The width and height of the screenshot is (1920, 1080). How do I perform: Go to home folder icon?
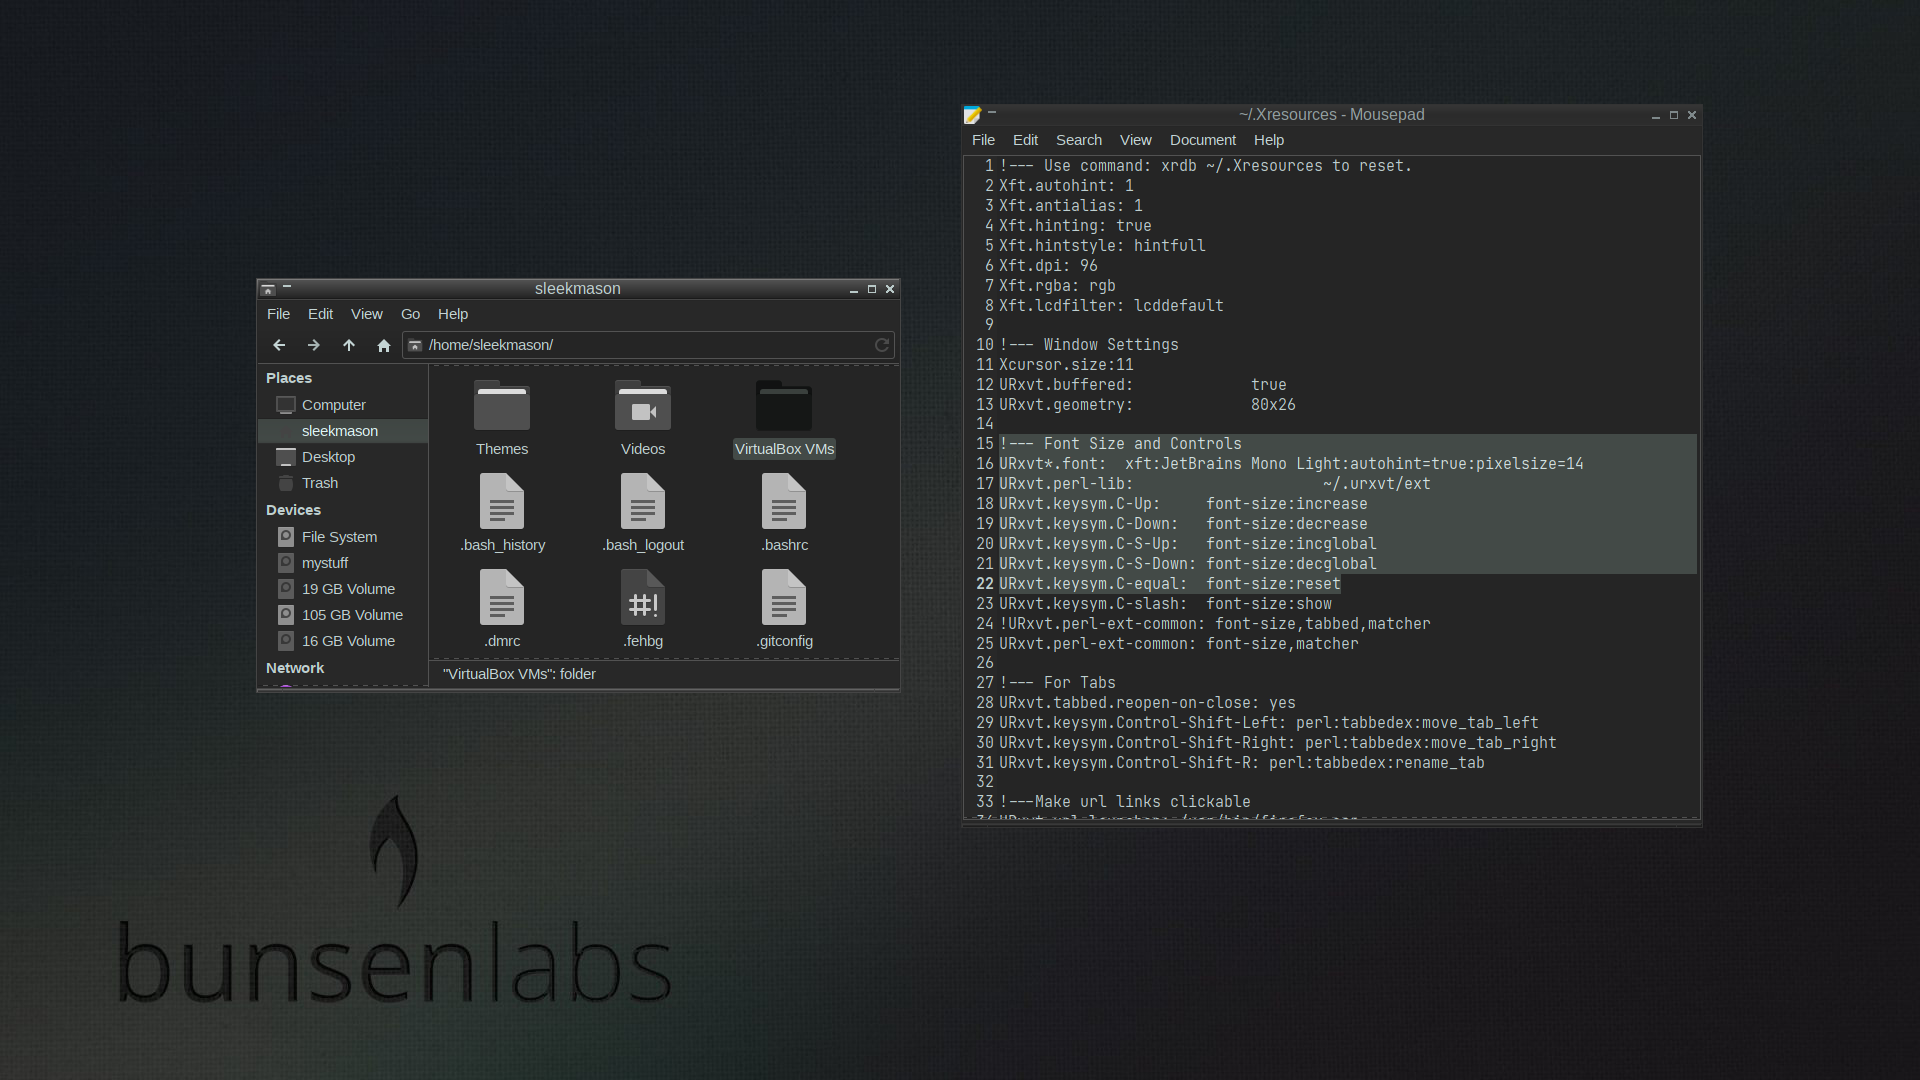point(384,345)
